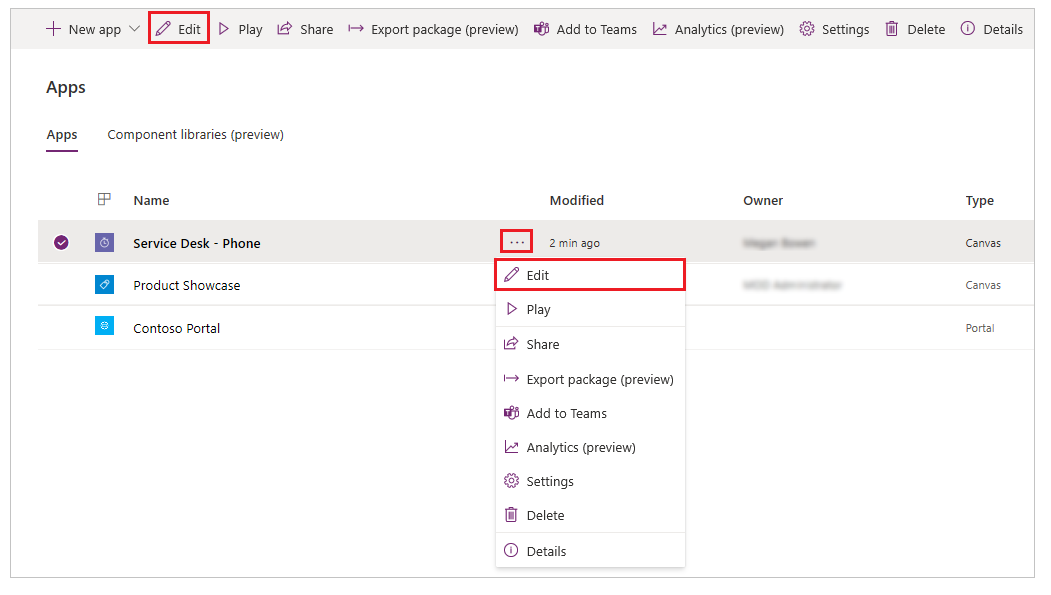Click Add to Teams icon in the toolbar
The height and width of the screenshot is (595, 1051).
[x=541, y=29]
